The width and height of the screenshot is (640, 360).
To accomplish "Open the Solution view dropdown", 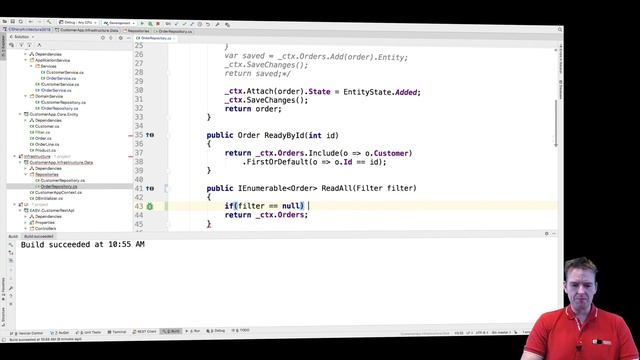I will [22, 37].
